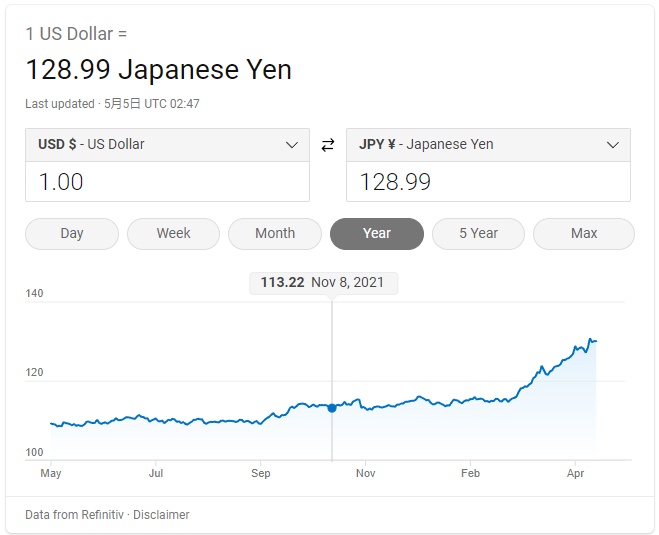This screenshot has height=535, width=659.
Task: Select the Day time range
Action: coord(72,233)
